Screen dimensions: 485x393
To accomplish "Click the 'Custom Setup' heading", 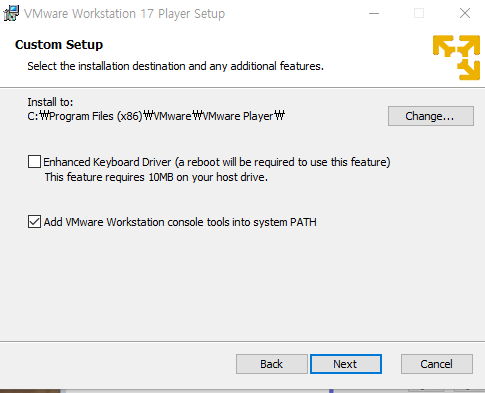I will 59,45.
